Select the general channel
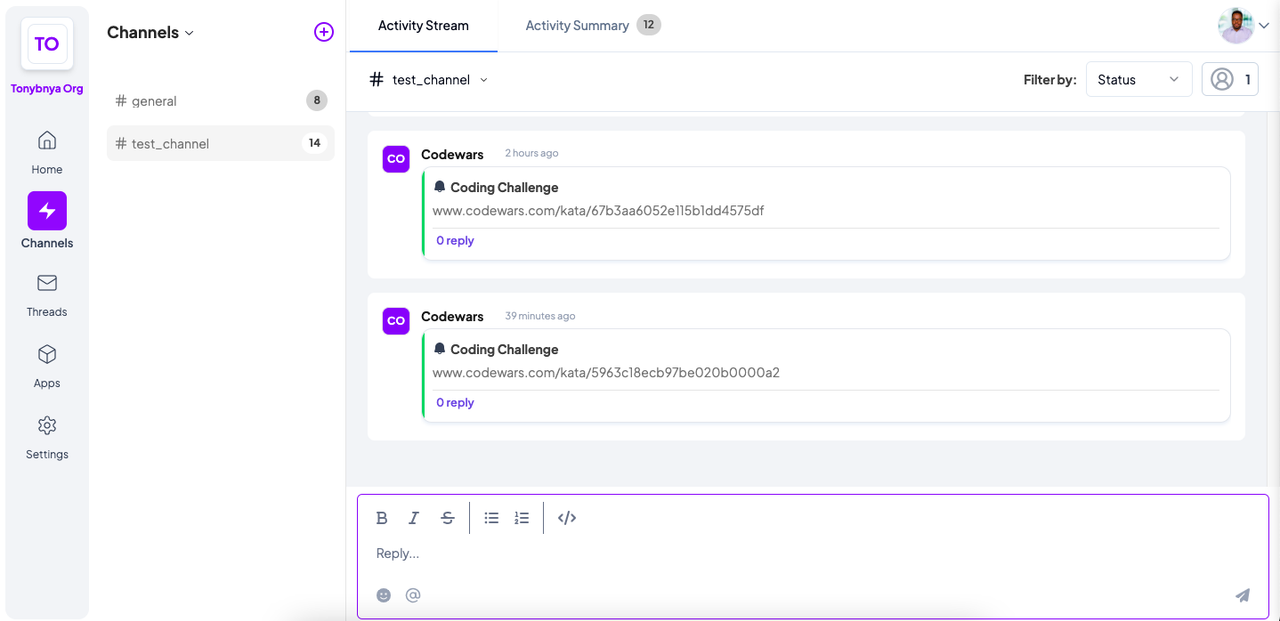Image resolution: width=1280 pixels, height=621 pixels. click(x=220, y=100)
